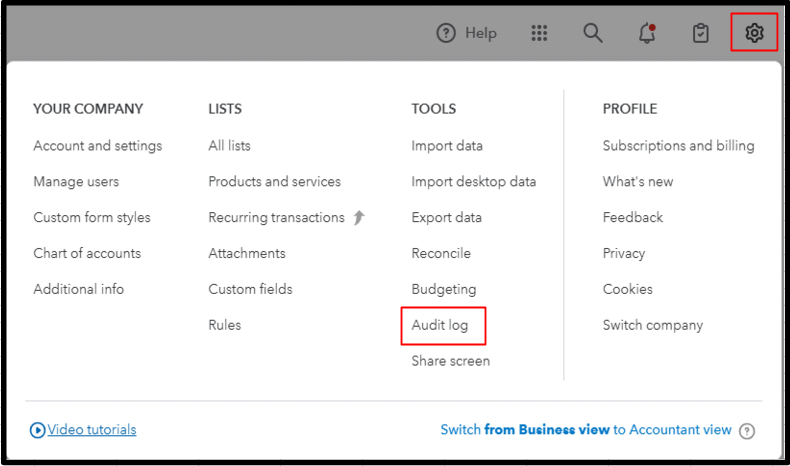Screen dimensions: 790x466
Task: Open Subscriptions and billing
Action: point(679,146)
